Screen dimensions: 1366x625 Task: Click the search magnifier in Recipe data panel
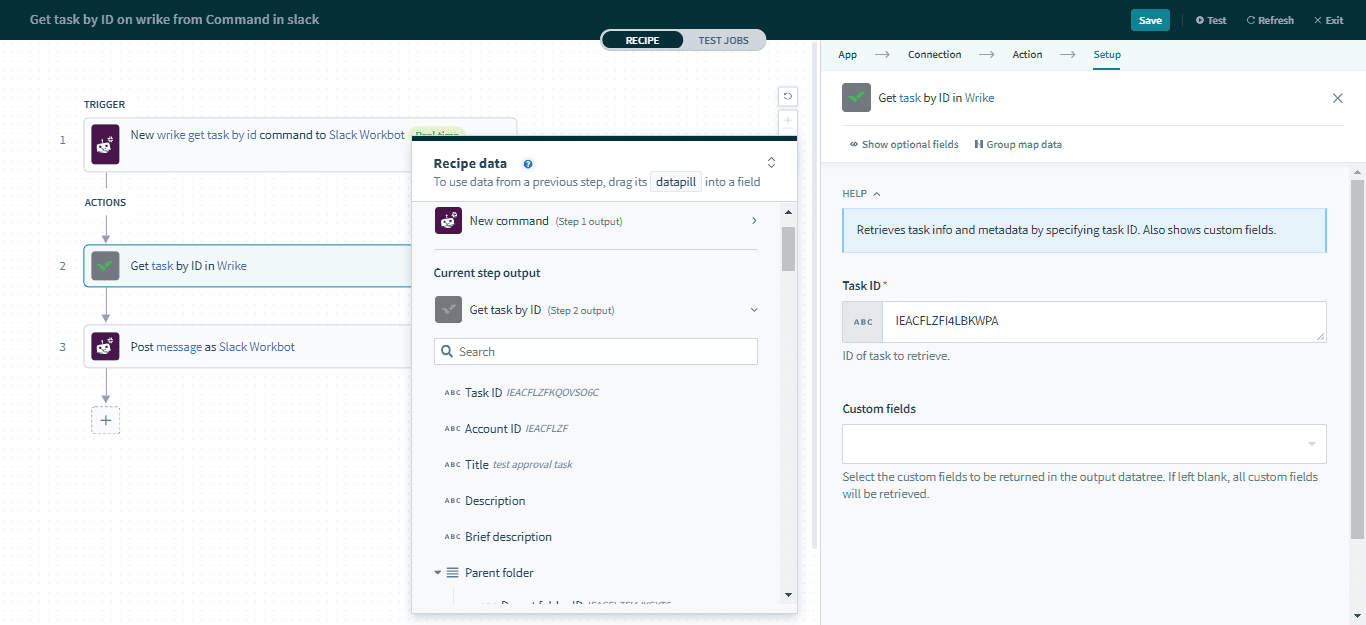click(x=446, y=351)
